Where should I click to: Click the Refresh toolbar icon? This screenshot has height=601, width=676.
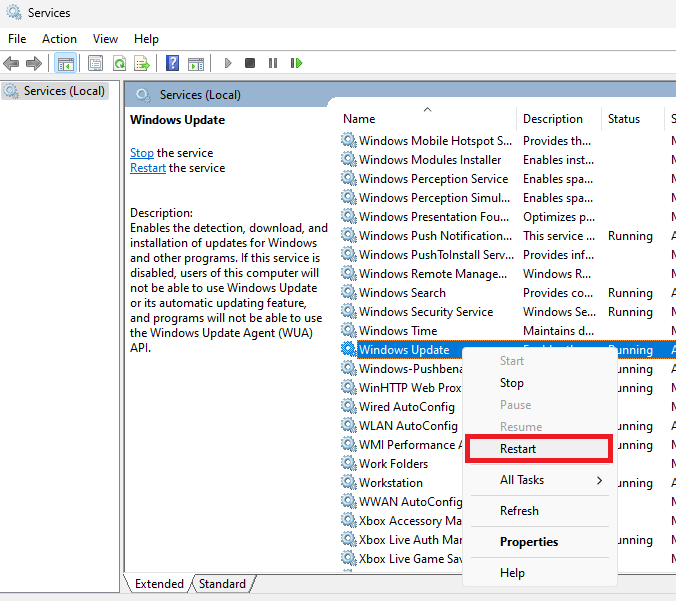119,63
